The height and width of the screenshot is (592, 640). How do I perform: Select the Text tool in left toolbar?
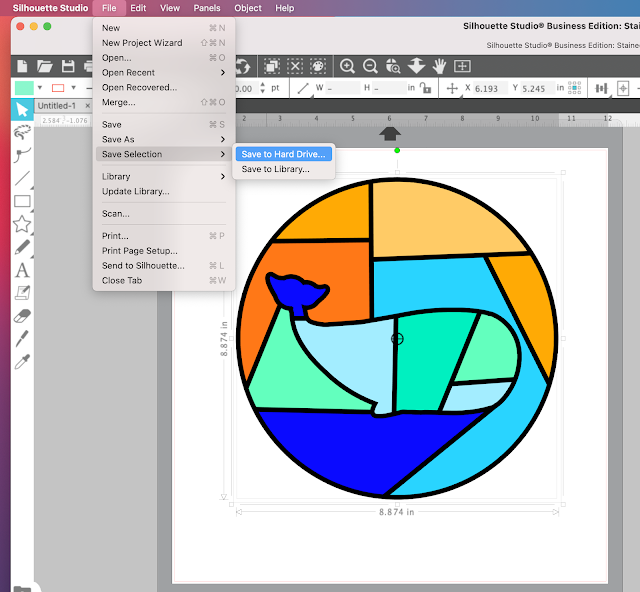22,270
